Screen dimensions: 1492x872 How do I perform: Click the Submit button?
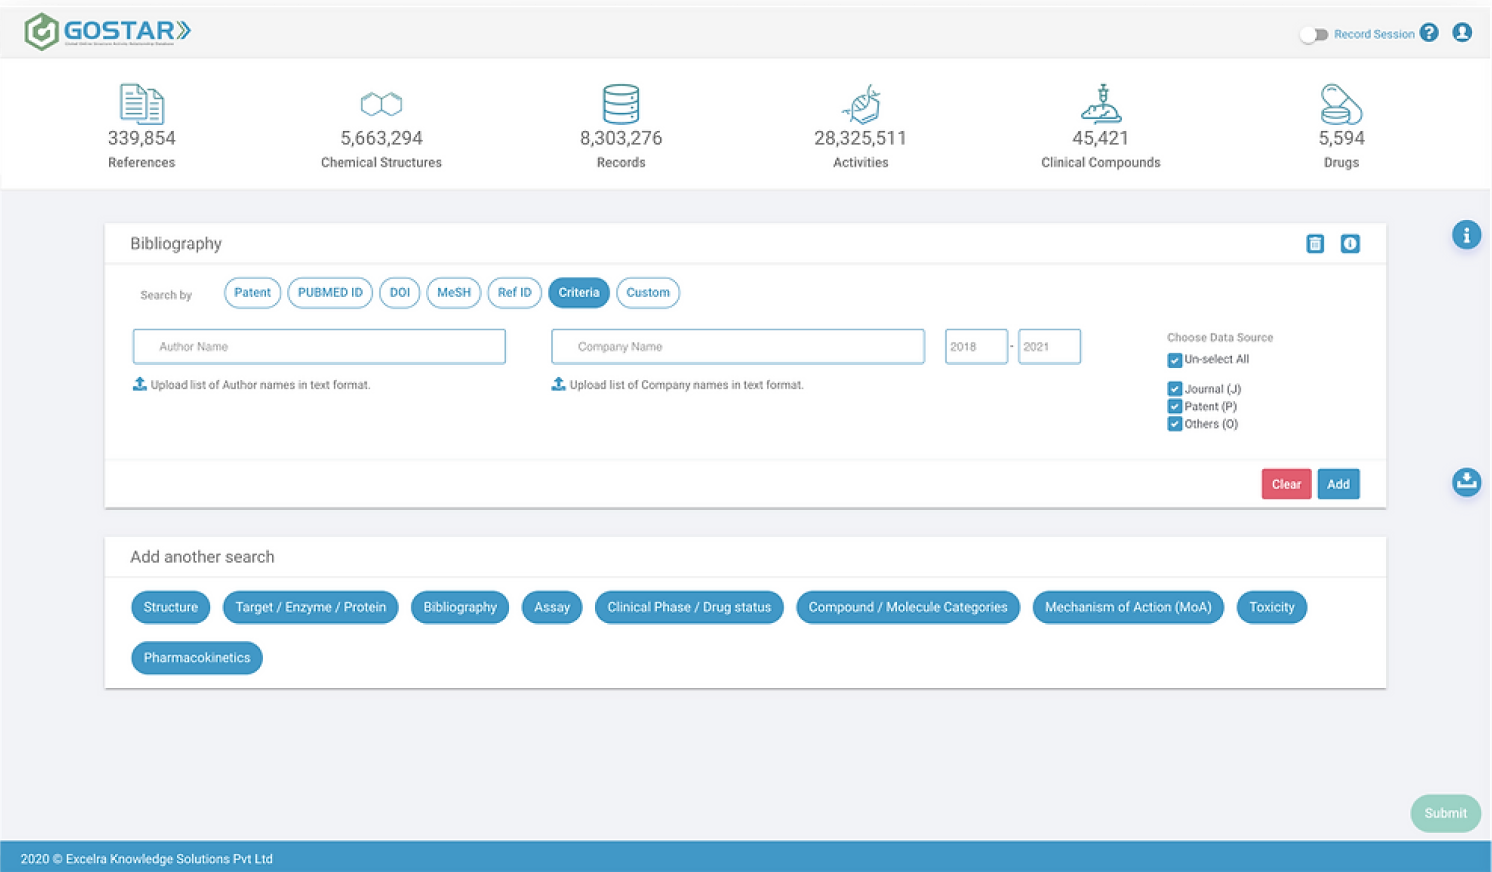[1446, 813]
